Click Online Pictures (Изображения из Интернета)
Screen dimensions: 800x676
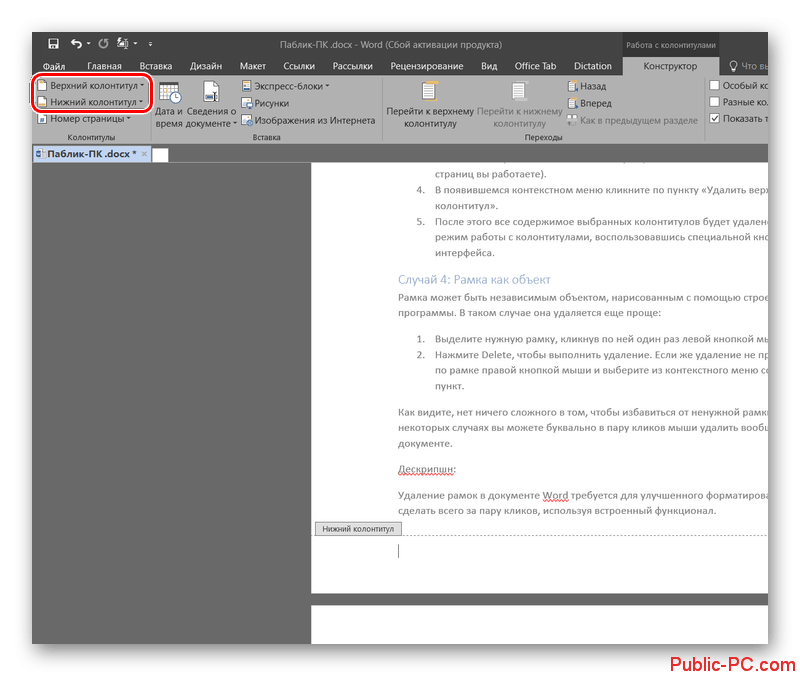pyautogui.click(x=308, y=120)
